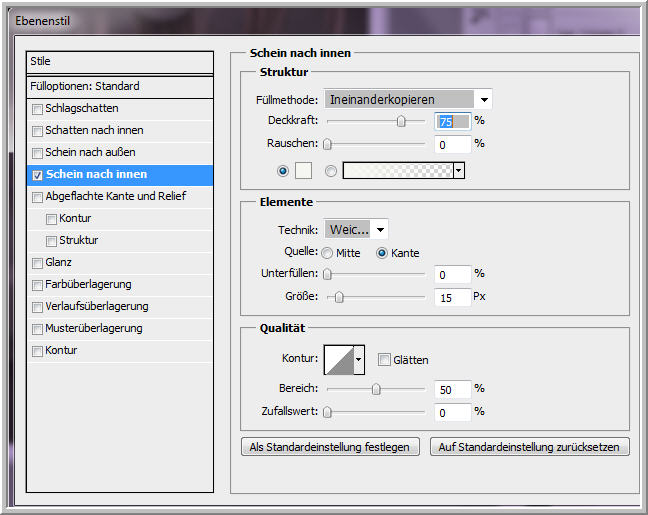Open the Schein nach außen settings
Screen dimensions: 648x515
[x=120, y=153]
